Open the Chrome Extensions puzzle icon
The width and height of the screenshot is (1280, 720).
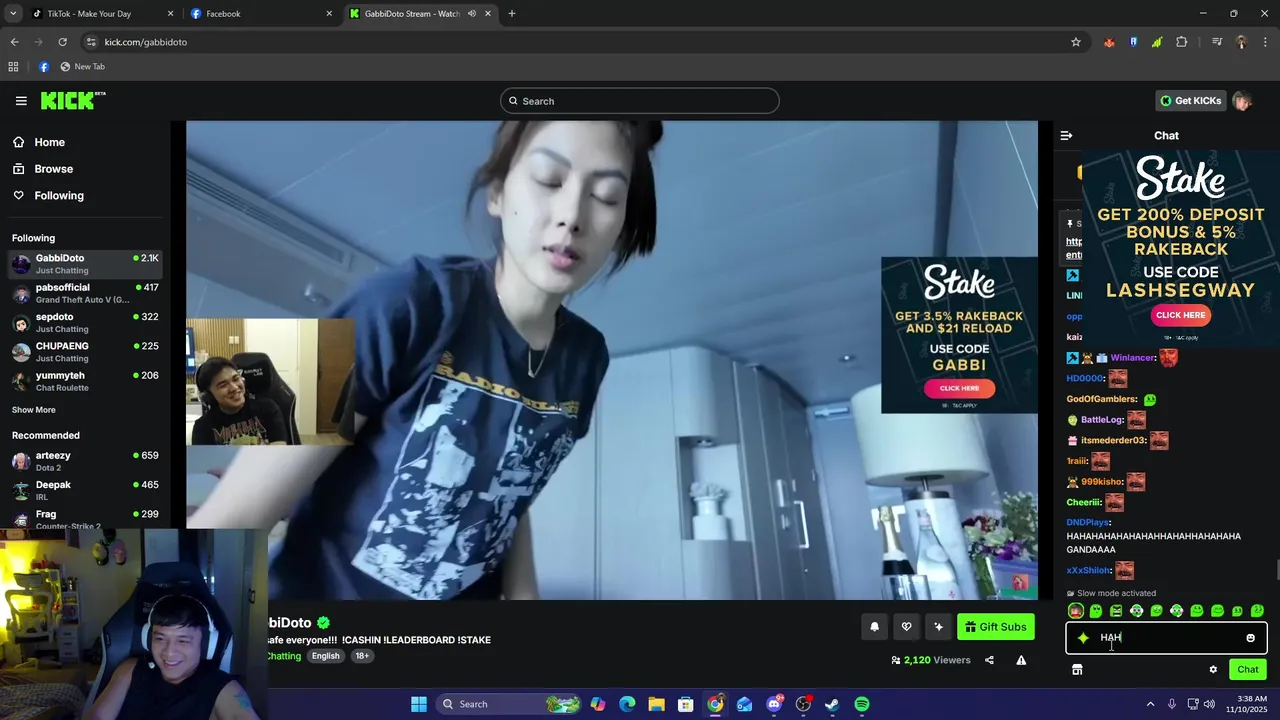pyautogui.click(x=1181, y=42)
